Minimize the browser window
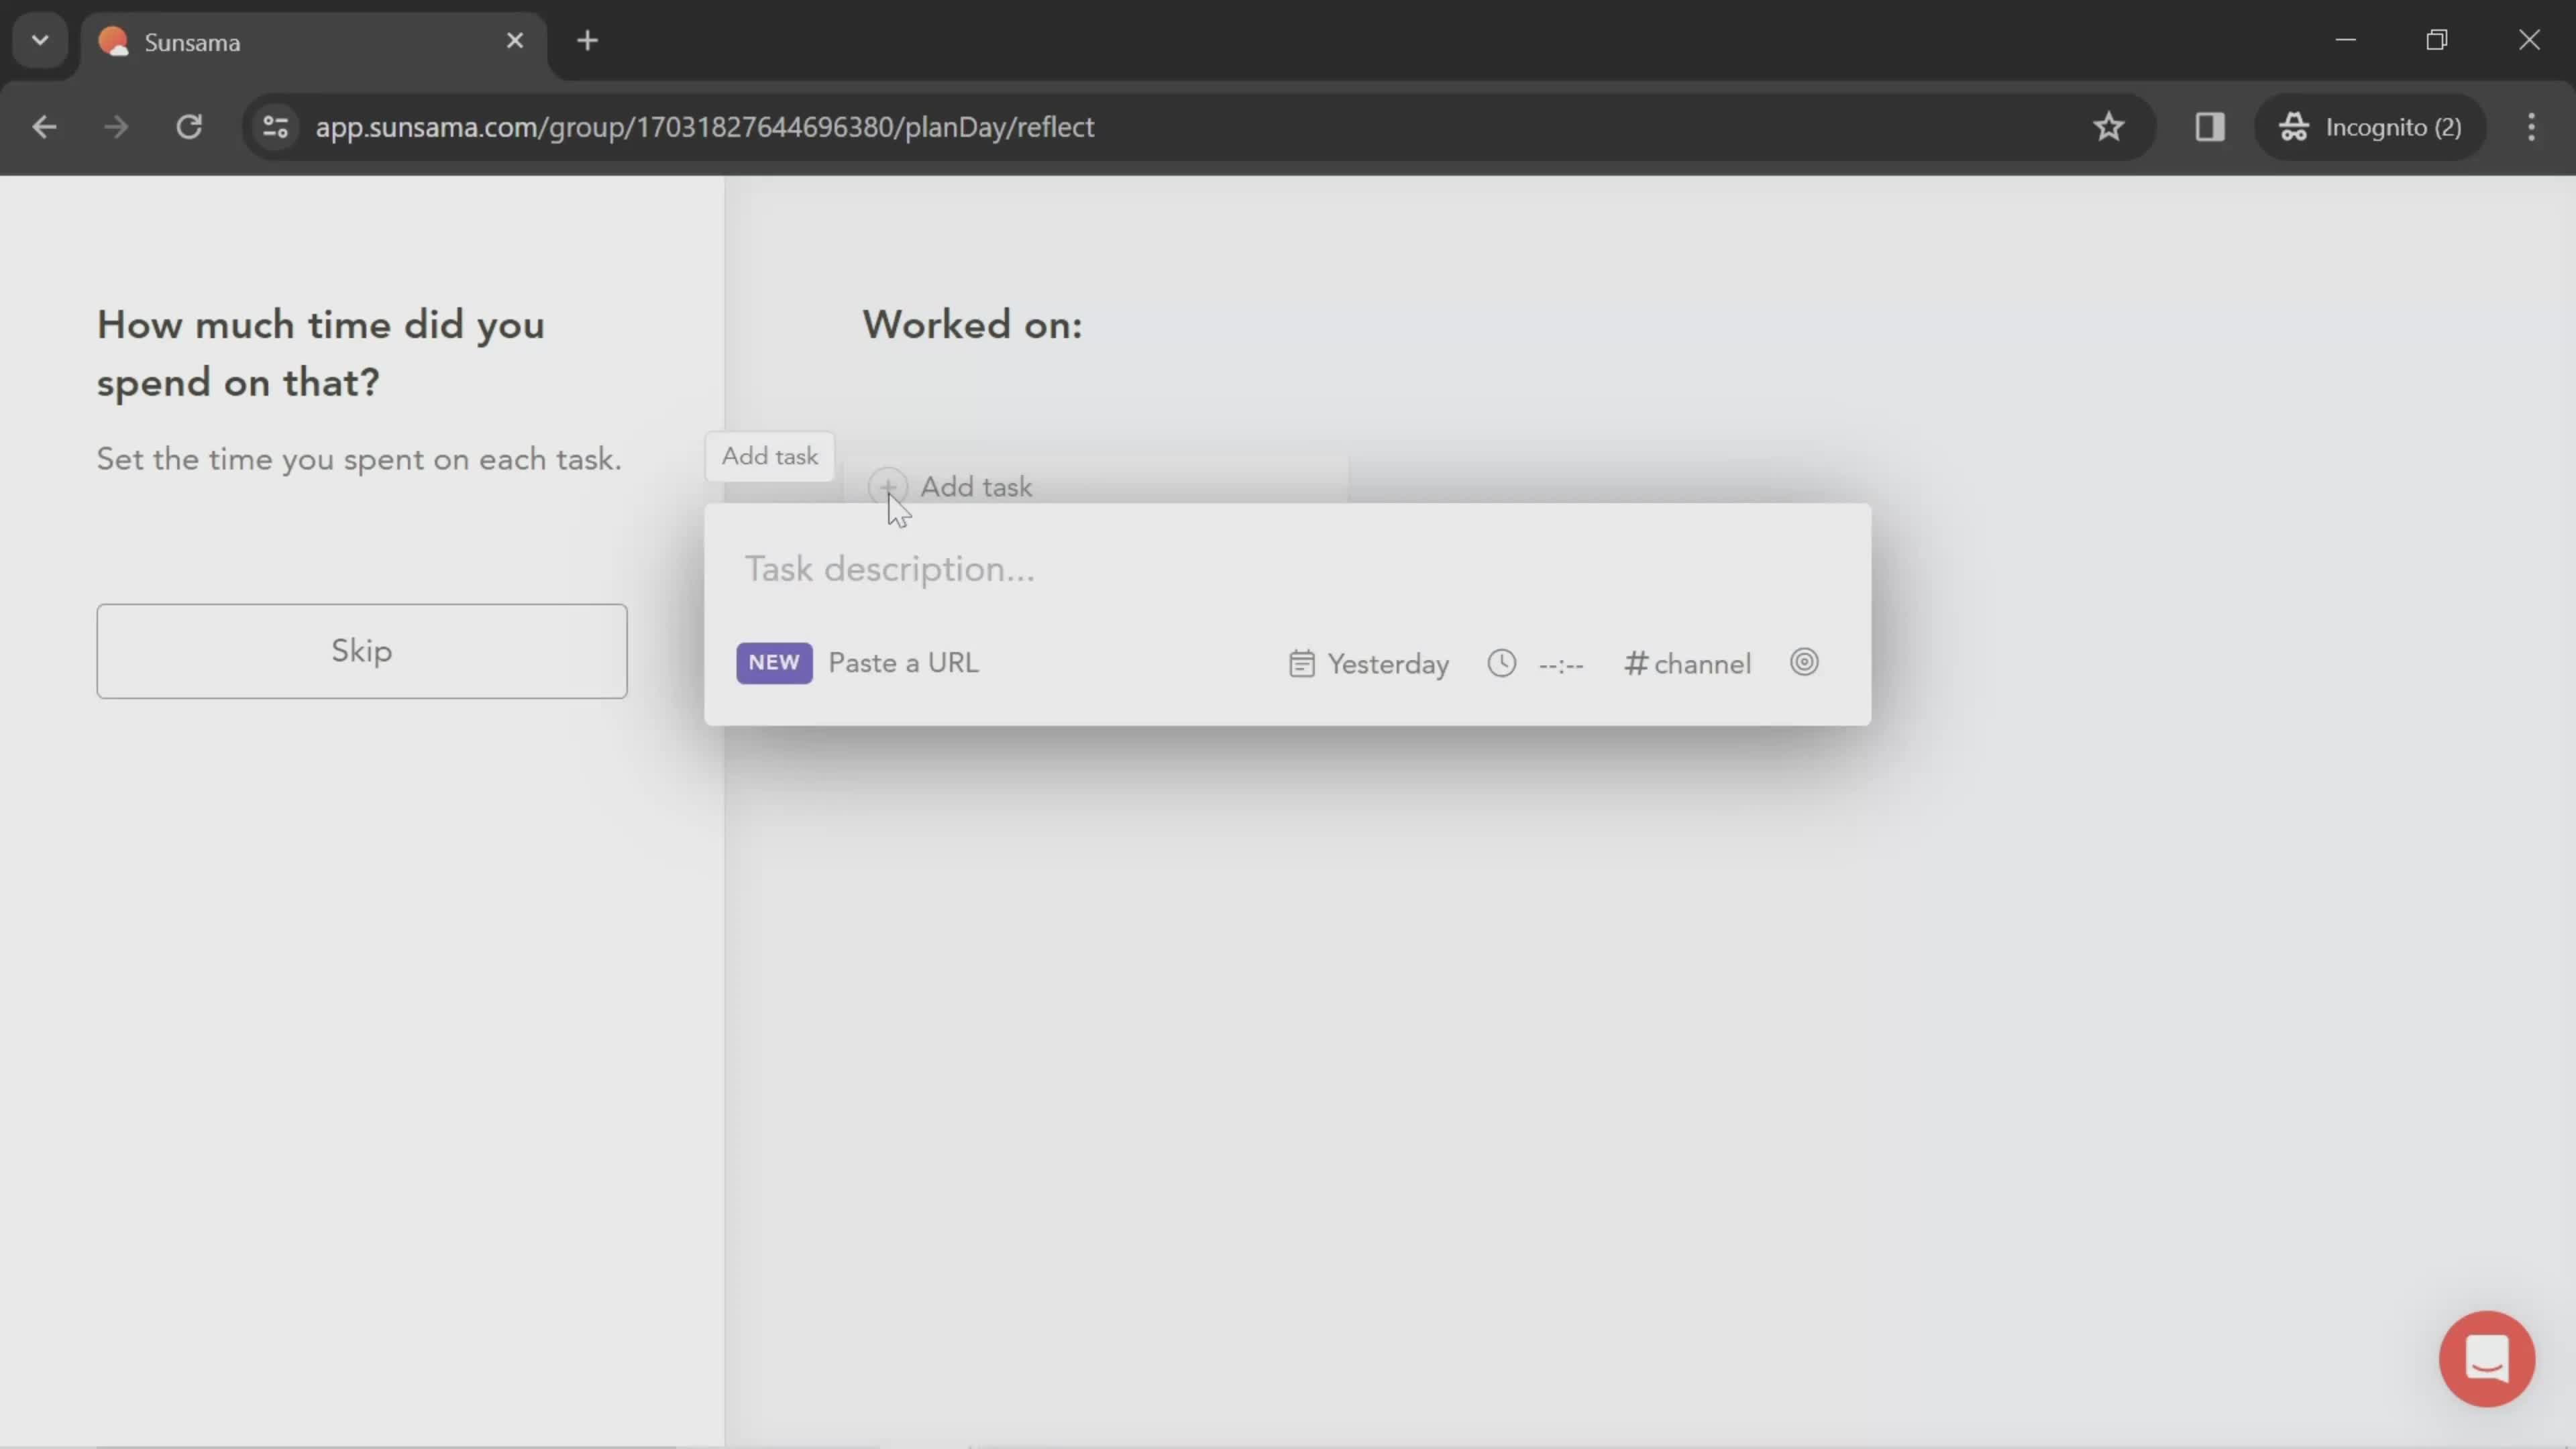The width and height of the screenshot is (2576, 1449). (2345, 40)
